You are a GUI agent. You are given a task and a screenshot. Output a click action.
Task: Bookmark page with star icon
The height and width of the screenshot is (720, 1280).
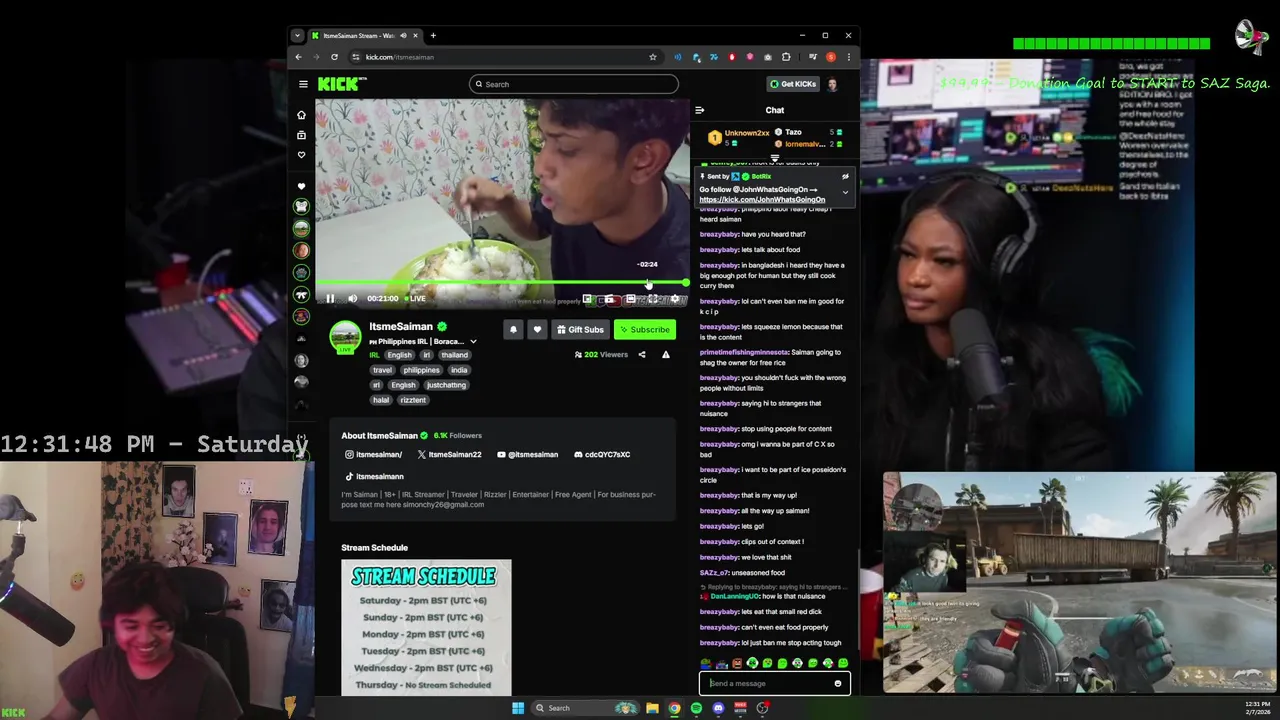coord(653,57)
